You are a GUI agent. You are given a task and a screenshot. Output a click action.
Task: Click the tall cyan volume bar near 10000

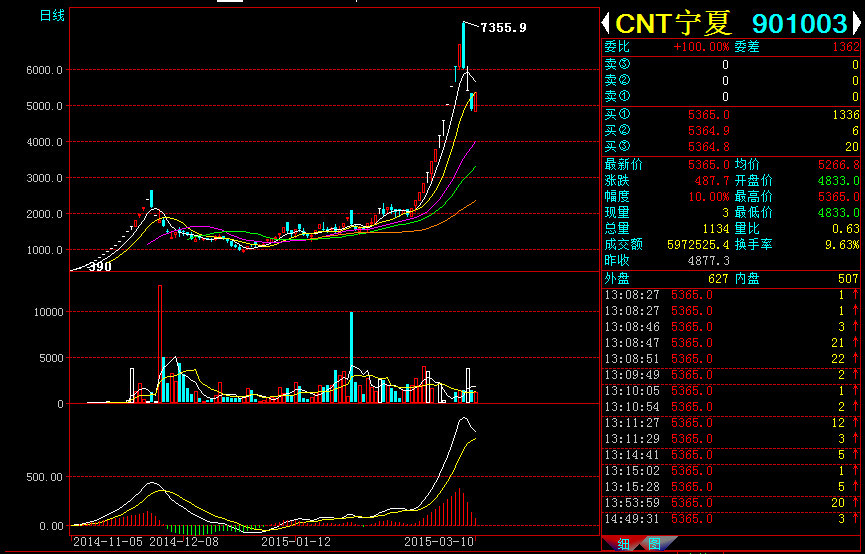point(351,357)
